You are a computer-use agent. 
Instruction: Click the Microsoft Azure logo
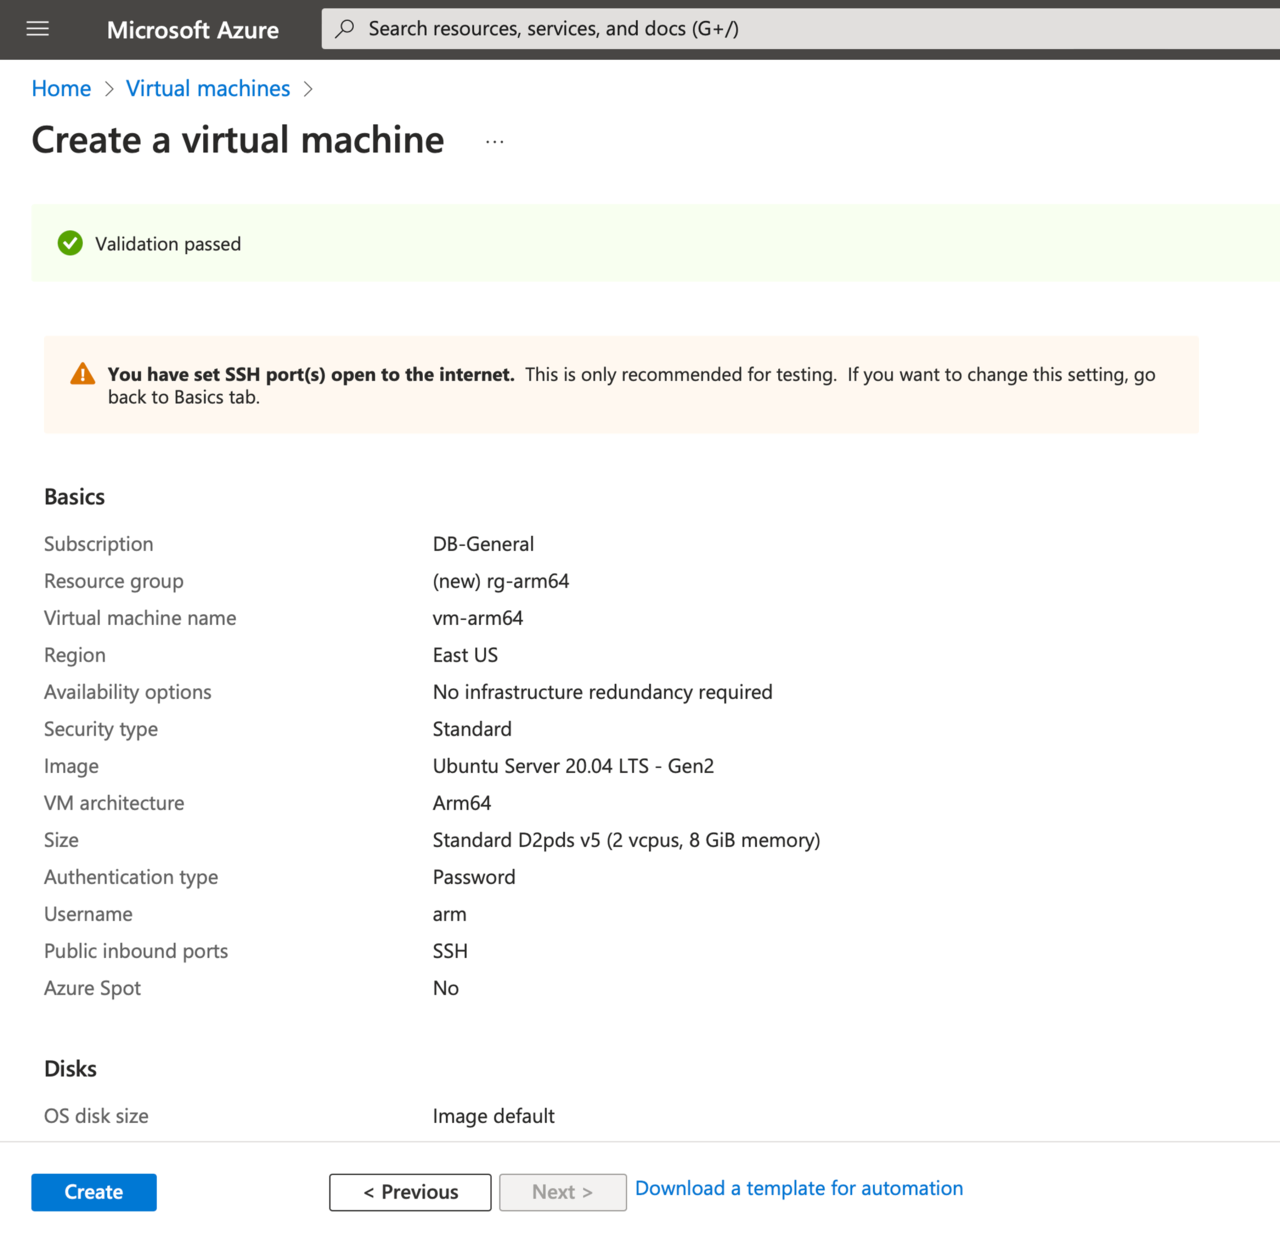[192, 29]
